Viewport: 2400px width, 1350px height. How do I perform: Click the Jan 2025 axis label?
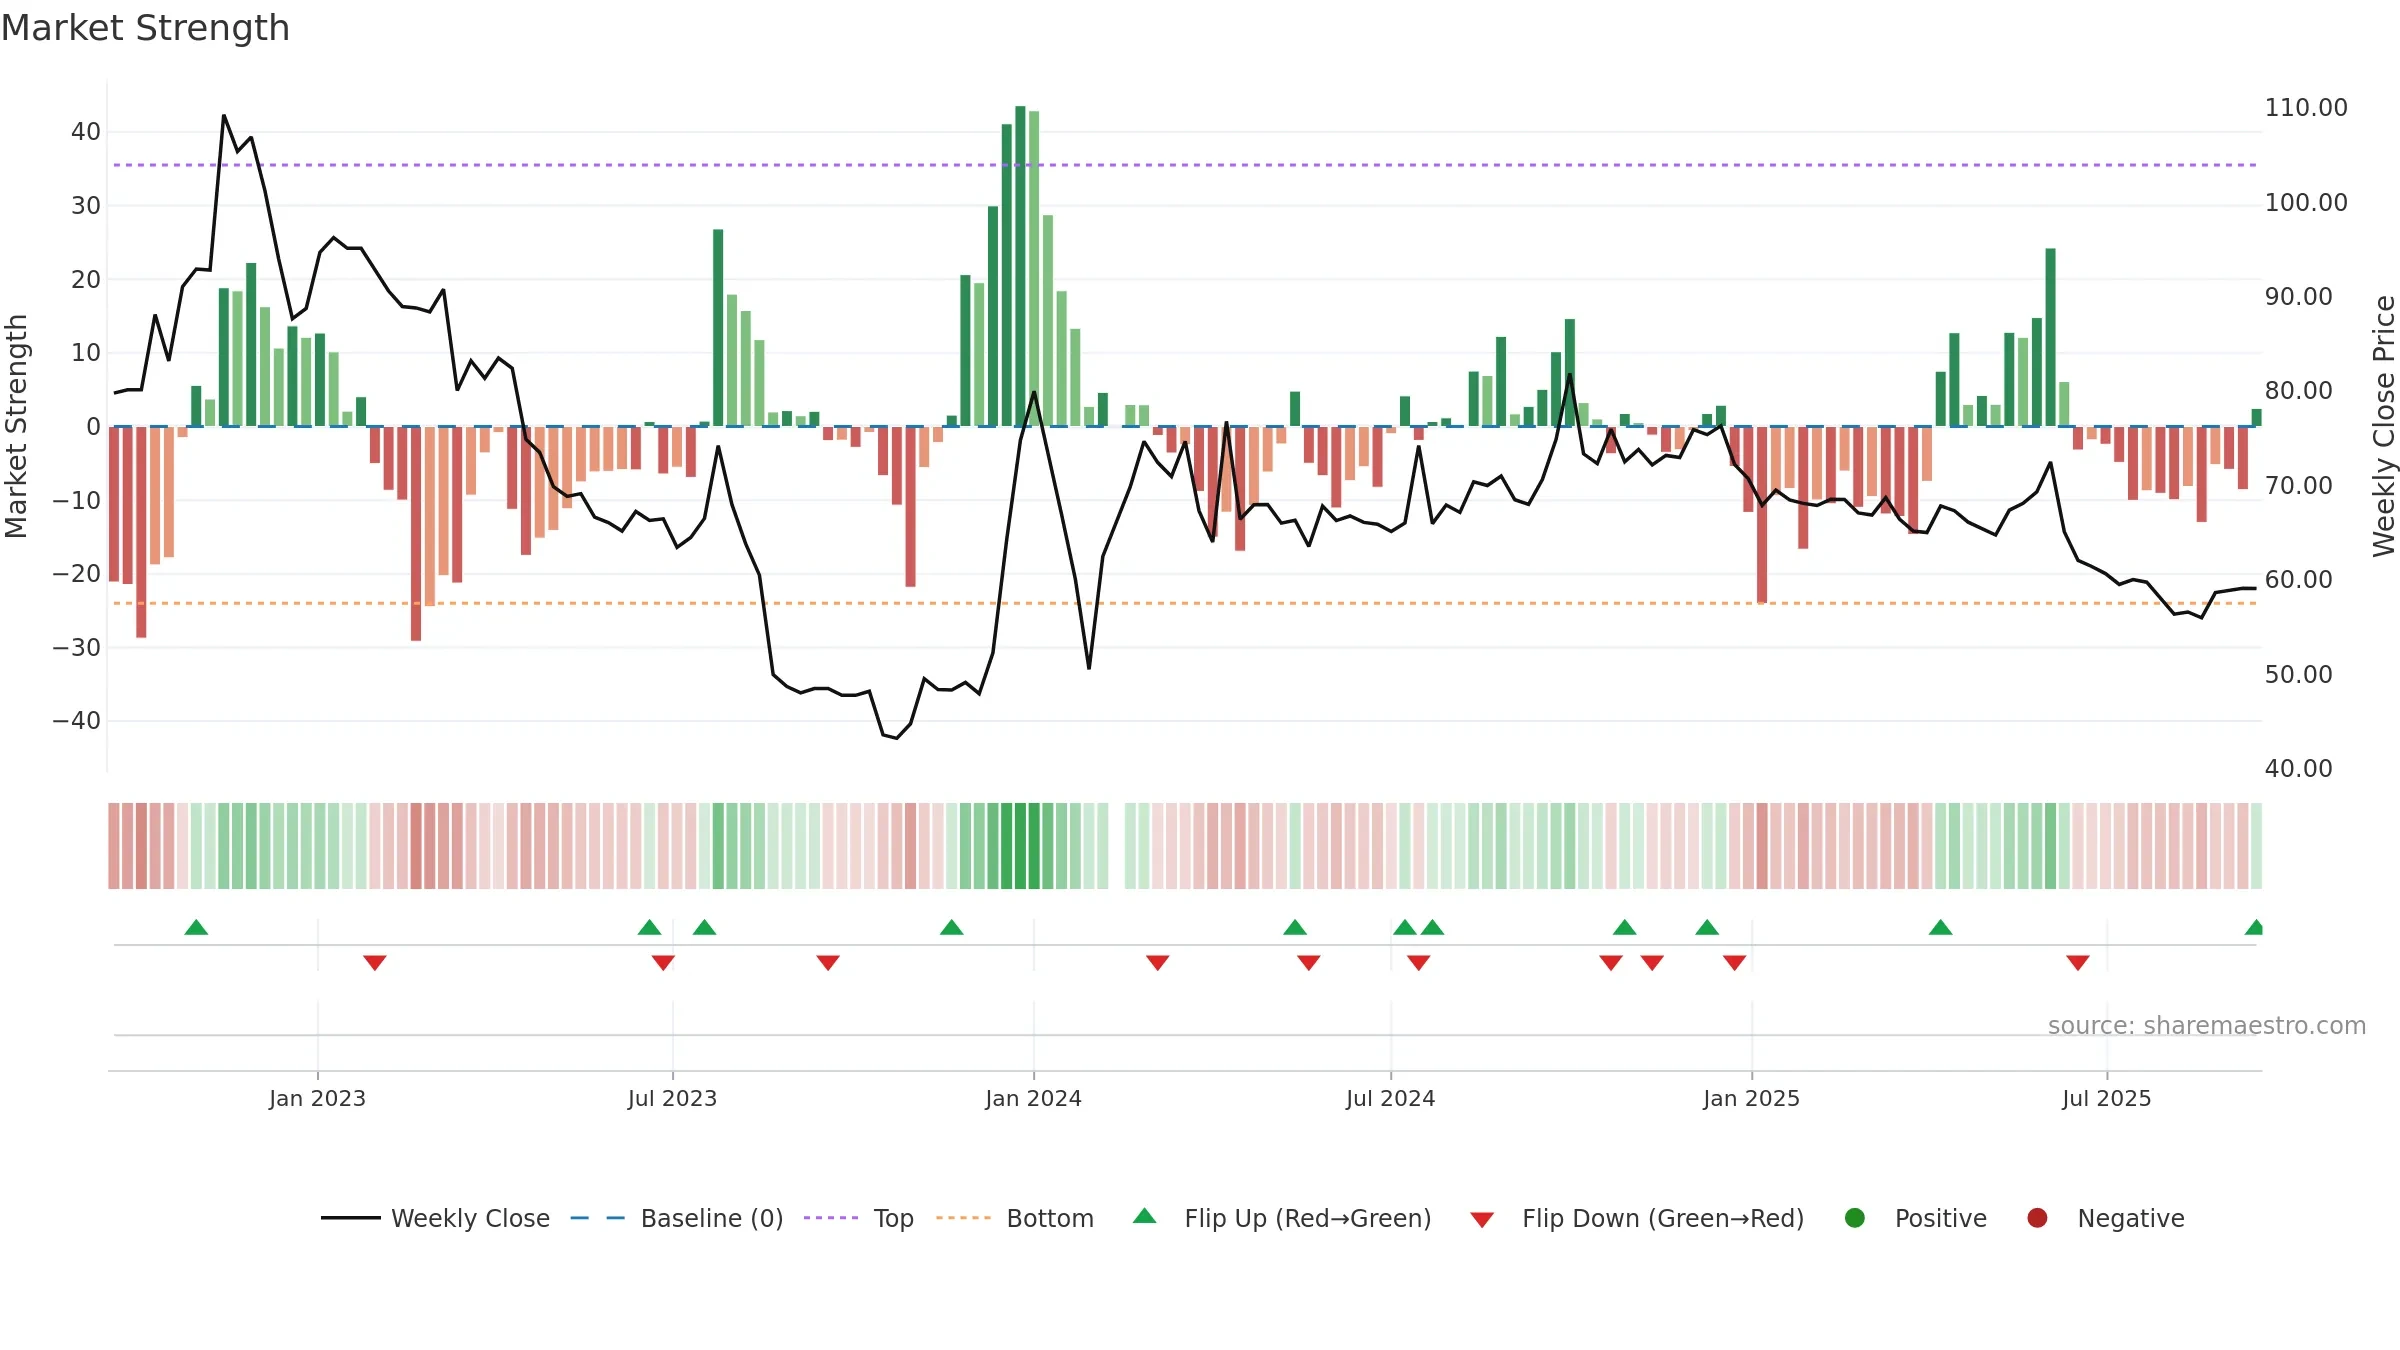coord(1751,1098)
